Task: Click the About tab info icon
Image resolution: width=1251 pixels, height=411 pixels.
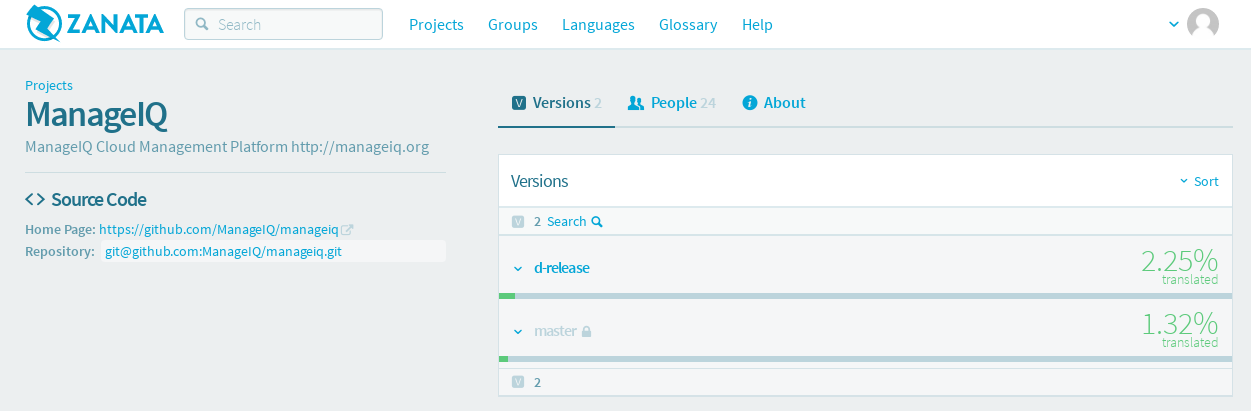Action: (x=750, y=103)
